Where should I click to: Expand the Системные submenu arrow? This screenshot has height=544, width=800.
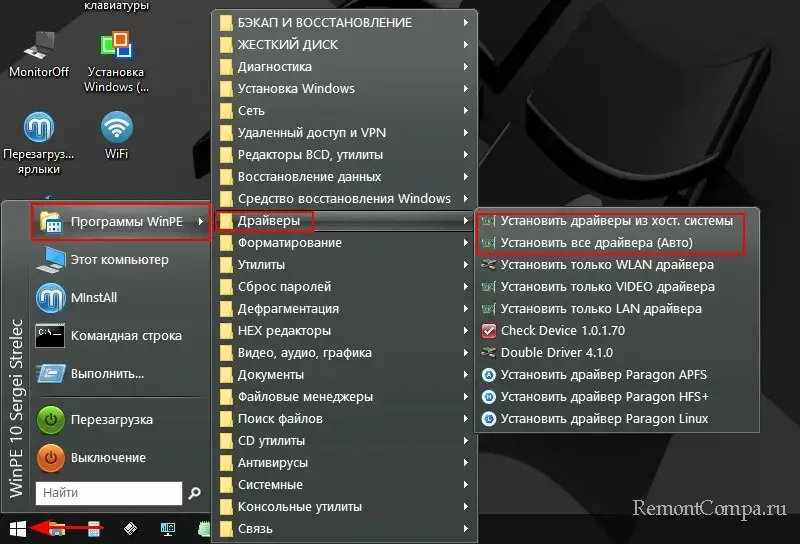(466, 484)
